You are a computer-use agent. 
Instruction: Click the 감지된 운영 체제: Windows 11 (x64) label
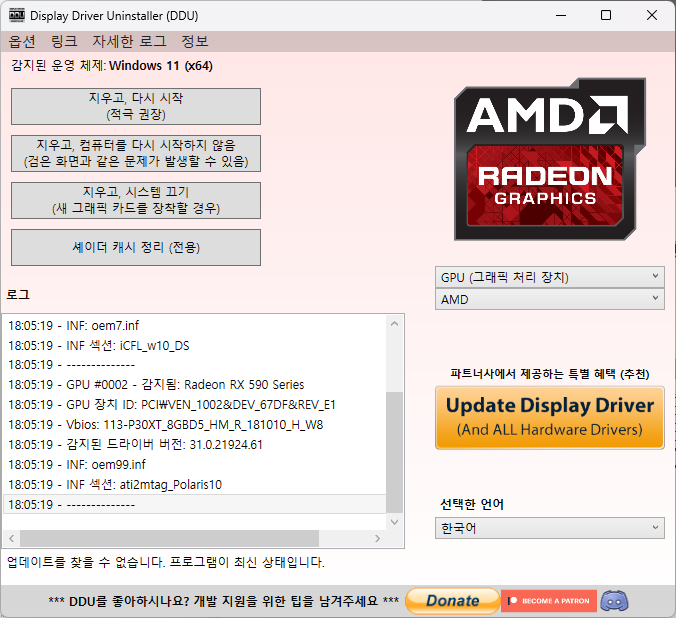(112, 66)
